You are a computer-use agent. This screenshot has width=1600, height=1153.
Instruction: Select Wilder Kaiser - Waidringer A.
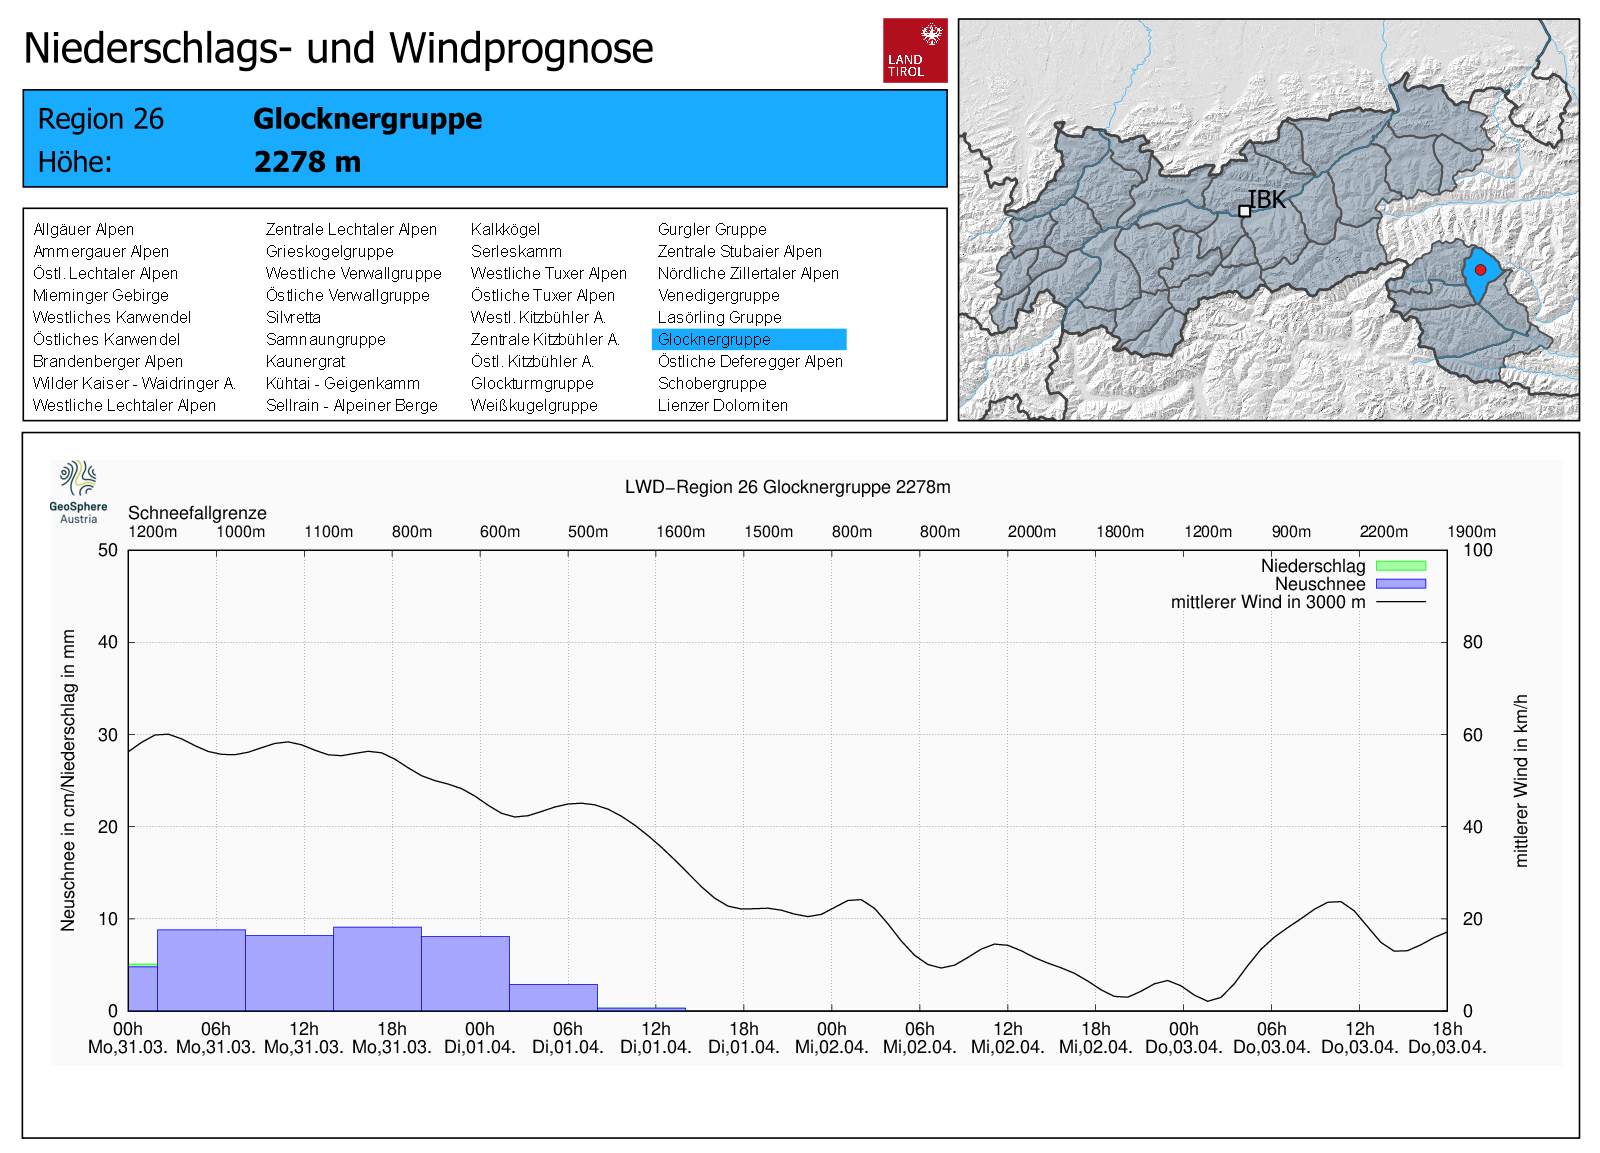(134, 383)
